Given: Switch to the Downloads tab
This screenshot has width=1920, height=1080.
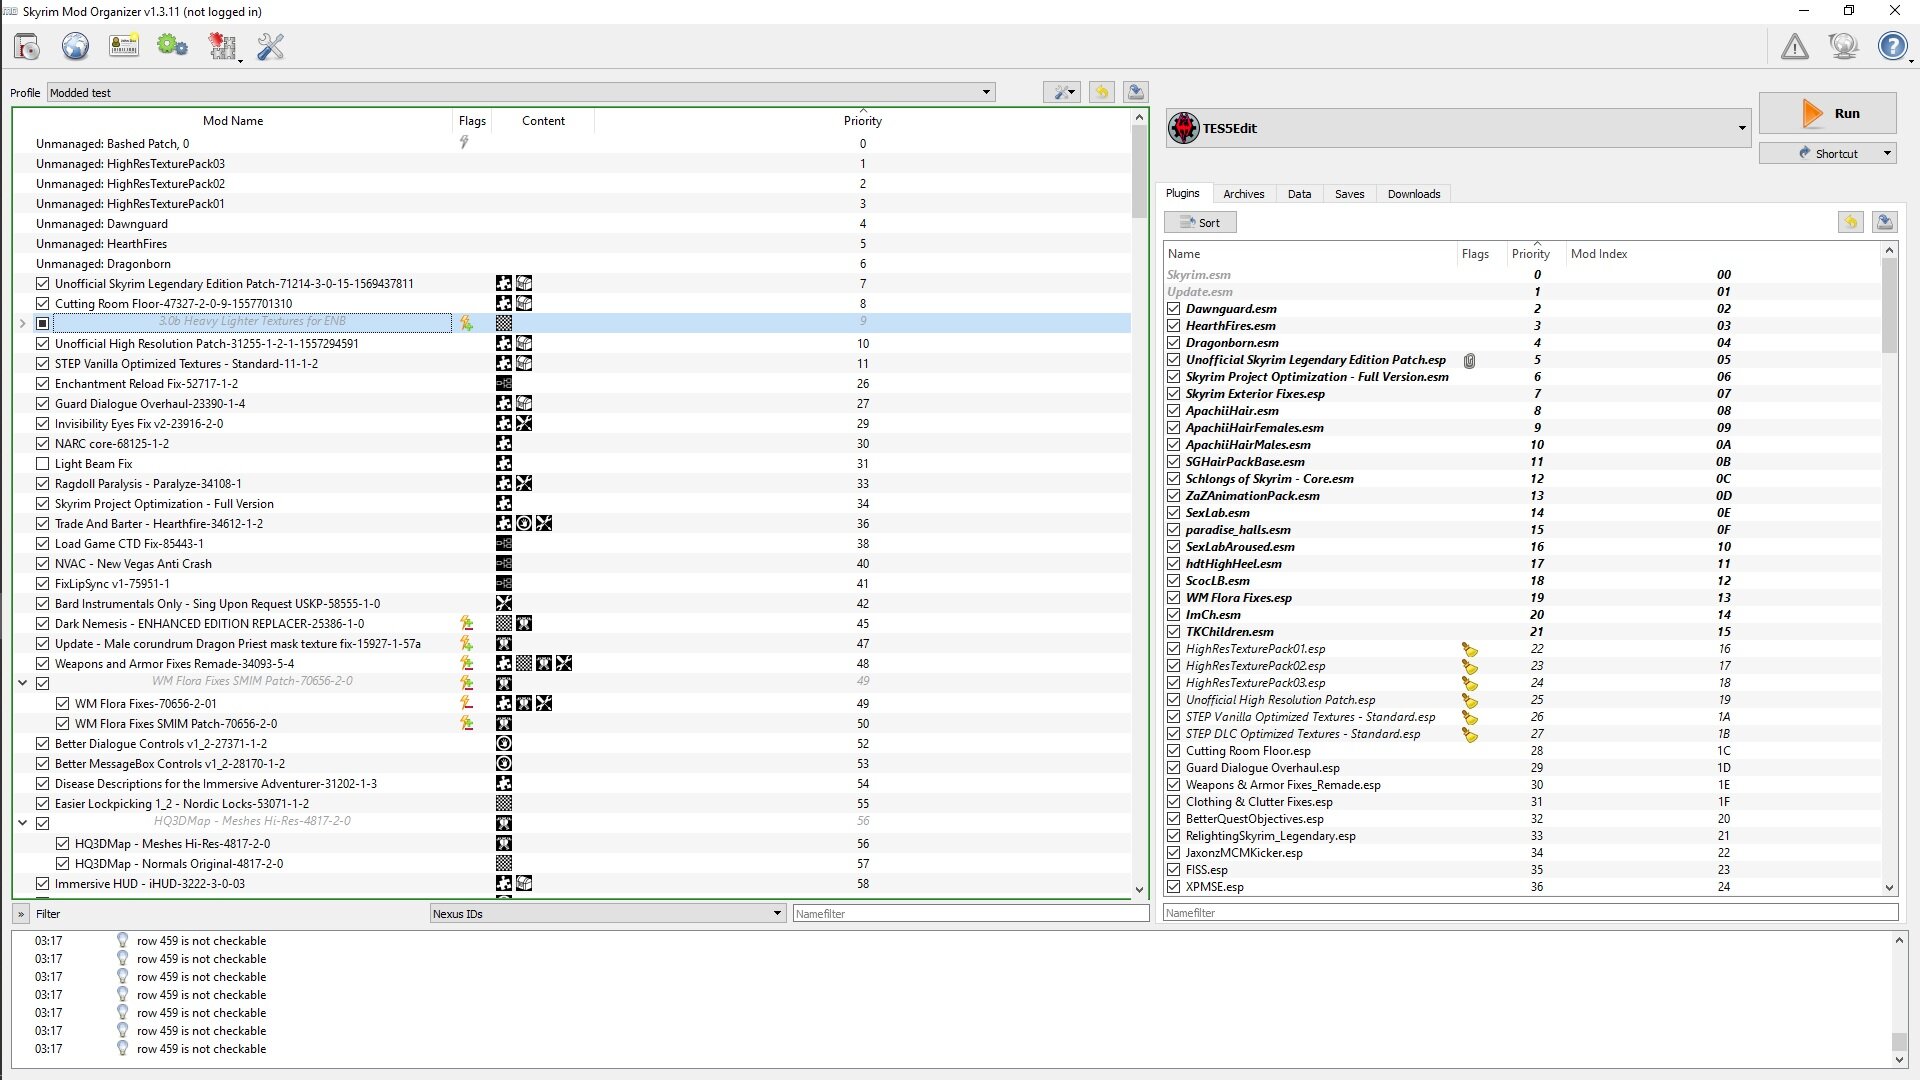Looking at the screenshot, I should (x=1413, y=194).
